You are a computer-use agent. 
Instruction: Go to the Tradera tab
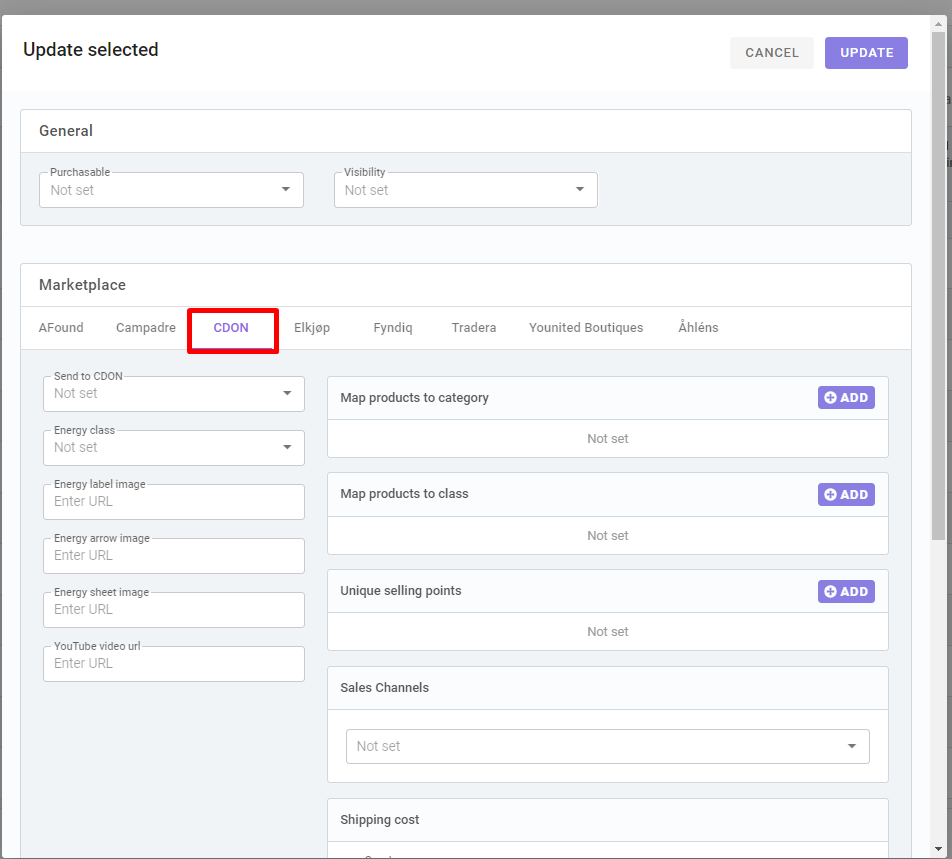(x=474, y=328)
